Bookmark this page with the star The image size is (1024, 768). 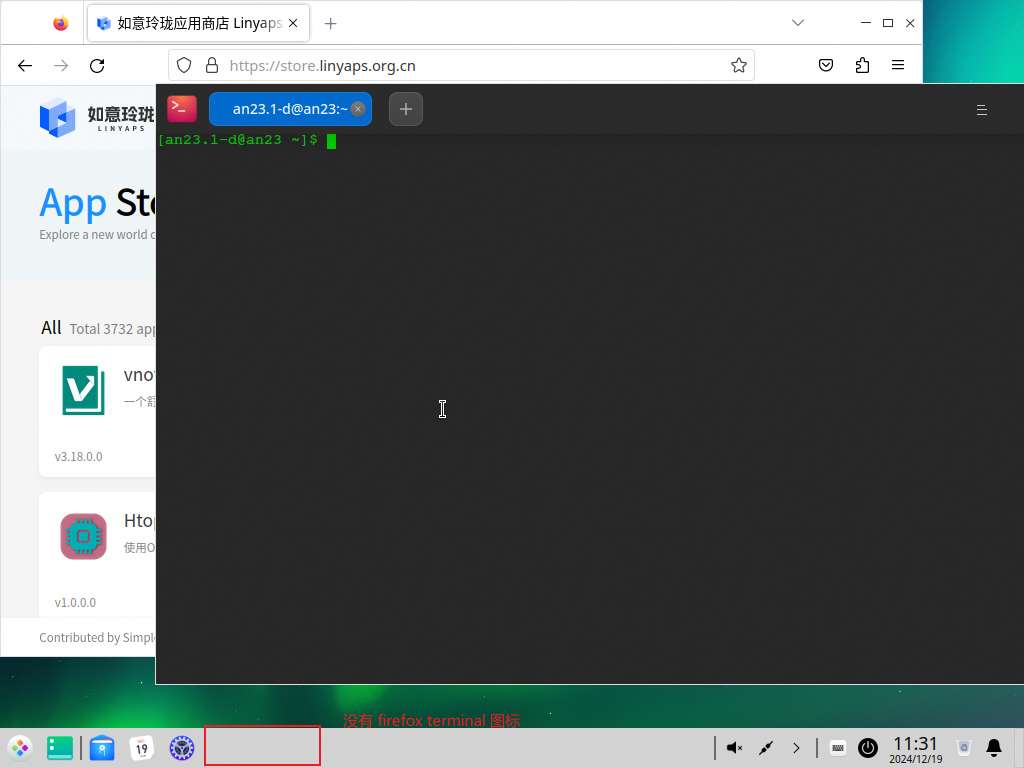(739, 65)
